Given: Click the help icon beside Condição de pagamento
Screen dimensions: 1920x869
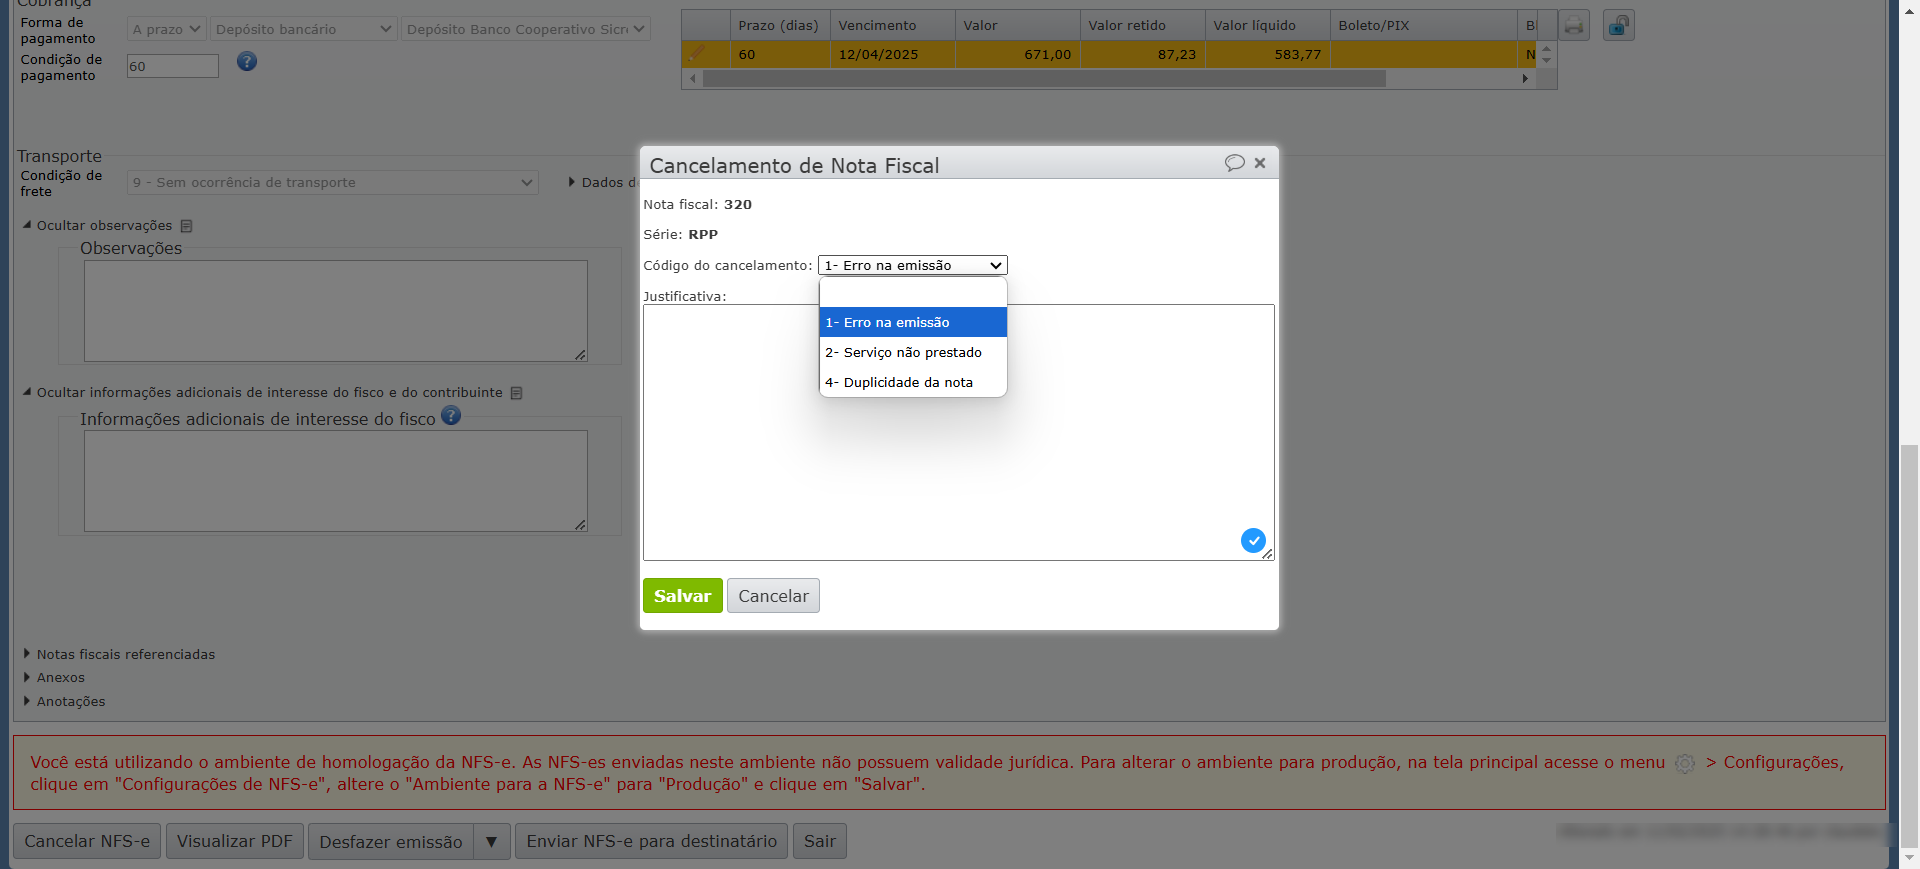Looking at the screenshot, I should click(x=247, y=62).
